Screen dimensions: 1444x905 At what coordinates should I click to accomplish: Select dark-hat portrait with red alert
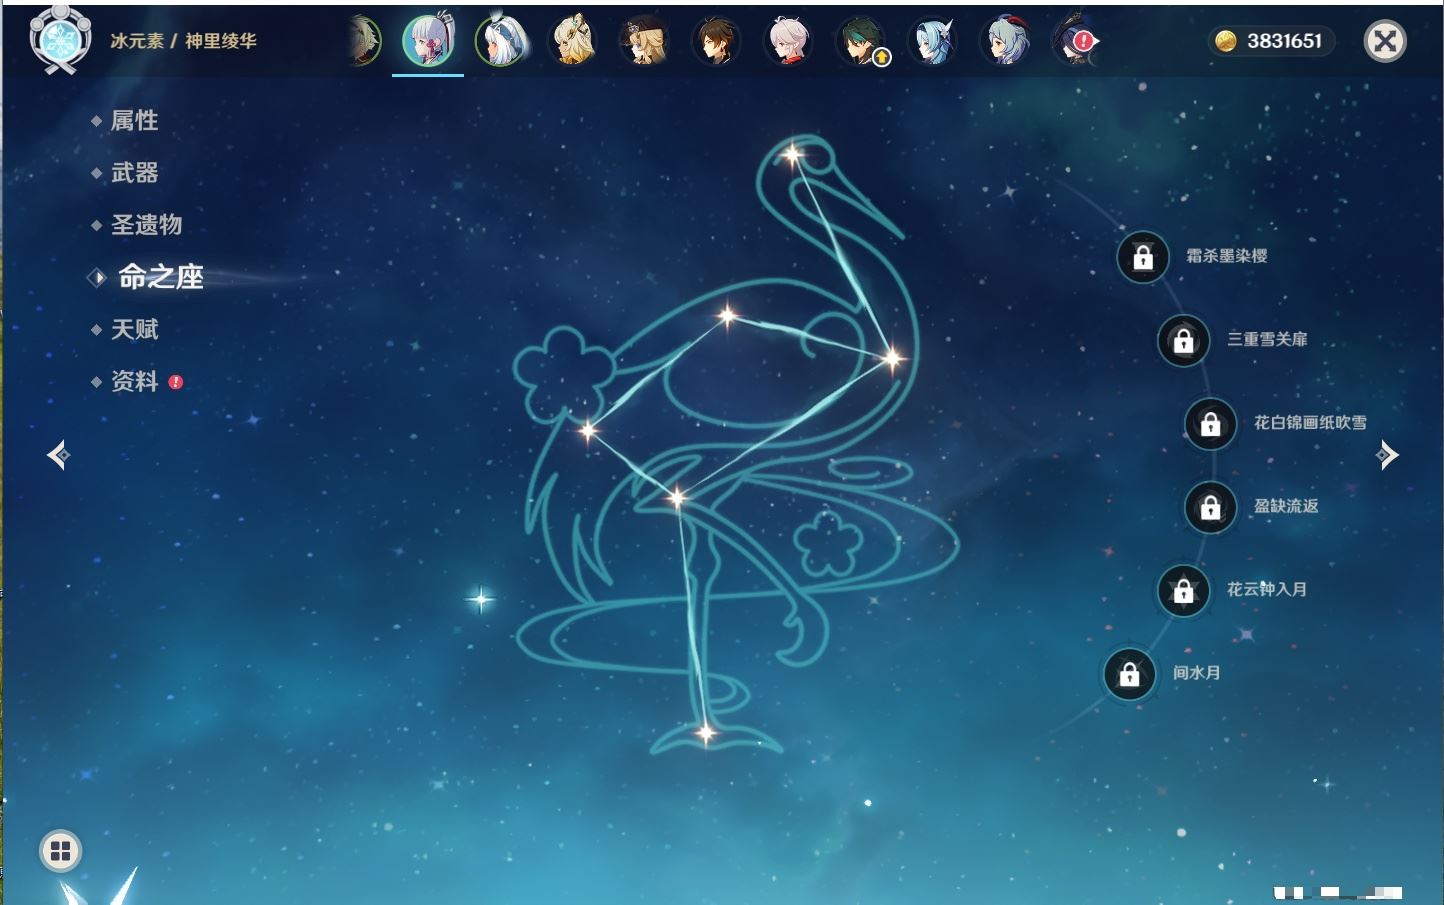1076,41
